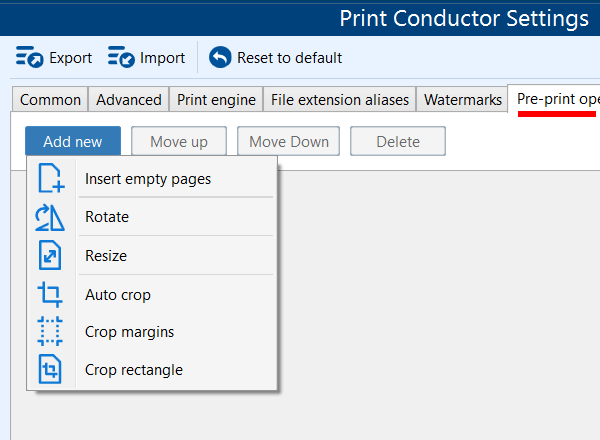Click the Add new button

(x=73, y=141)
